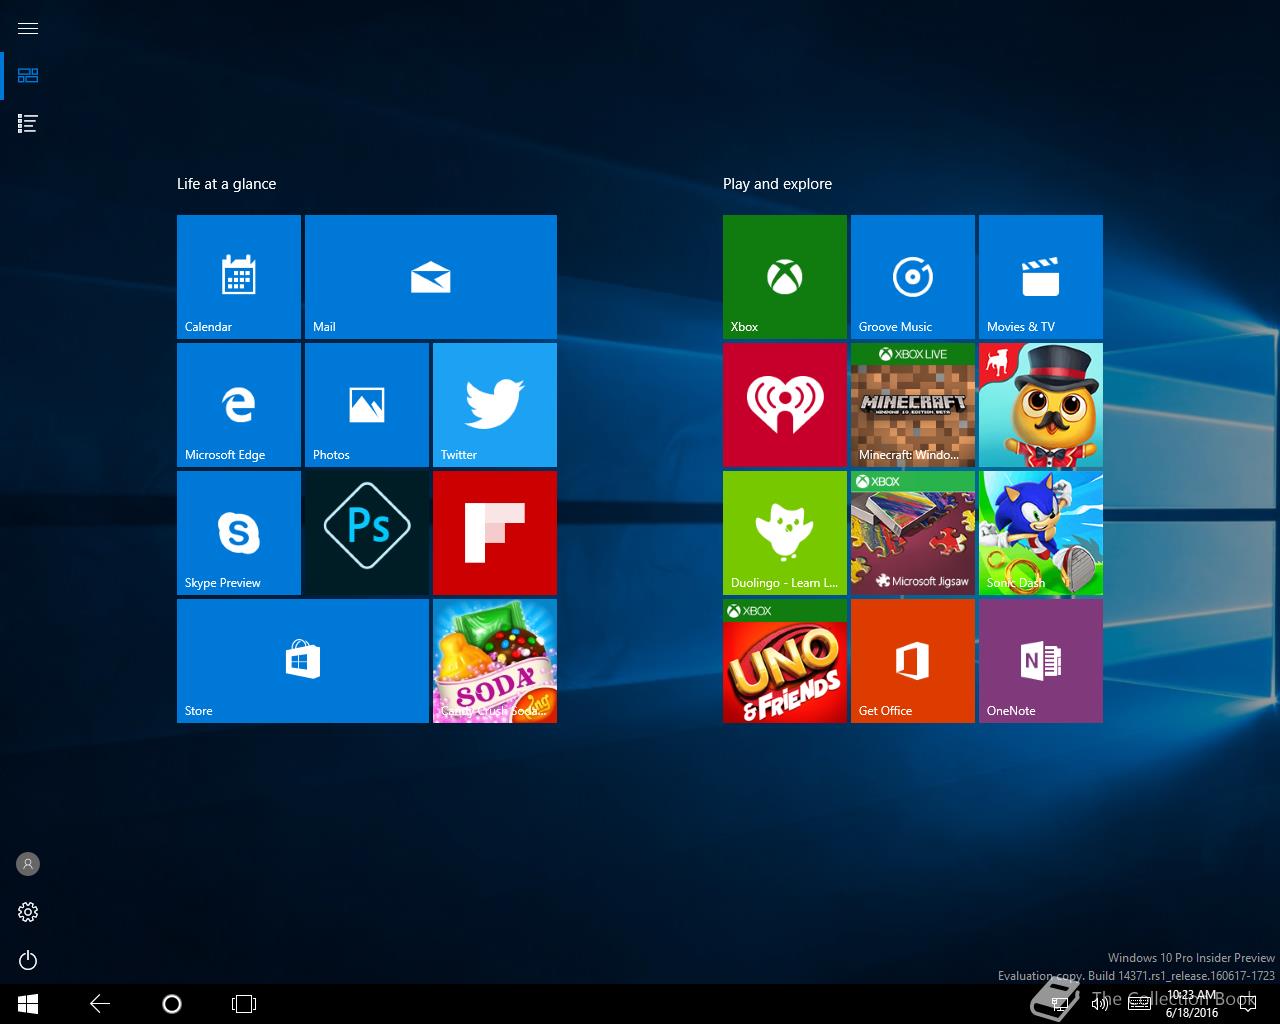Show the touch keyboard

click(x=1139, y=1004)
